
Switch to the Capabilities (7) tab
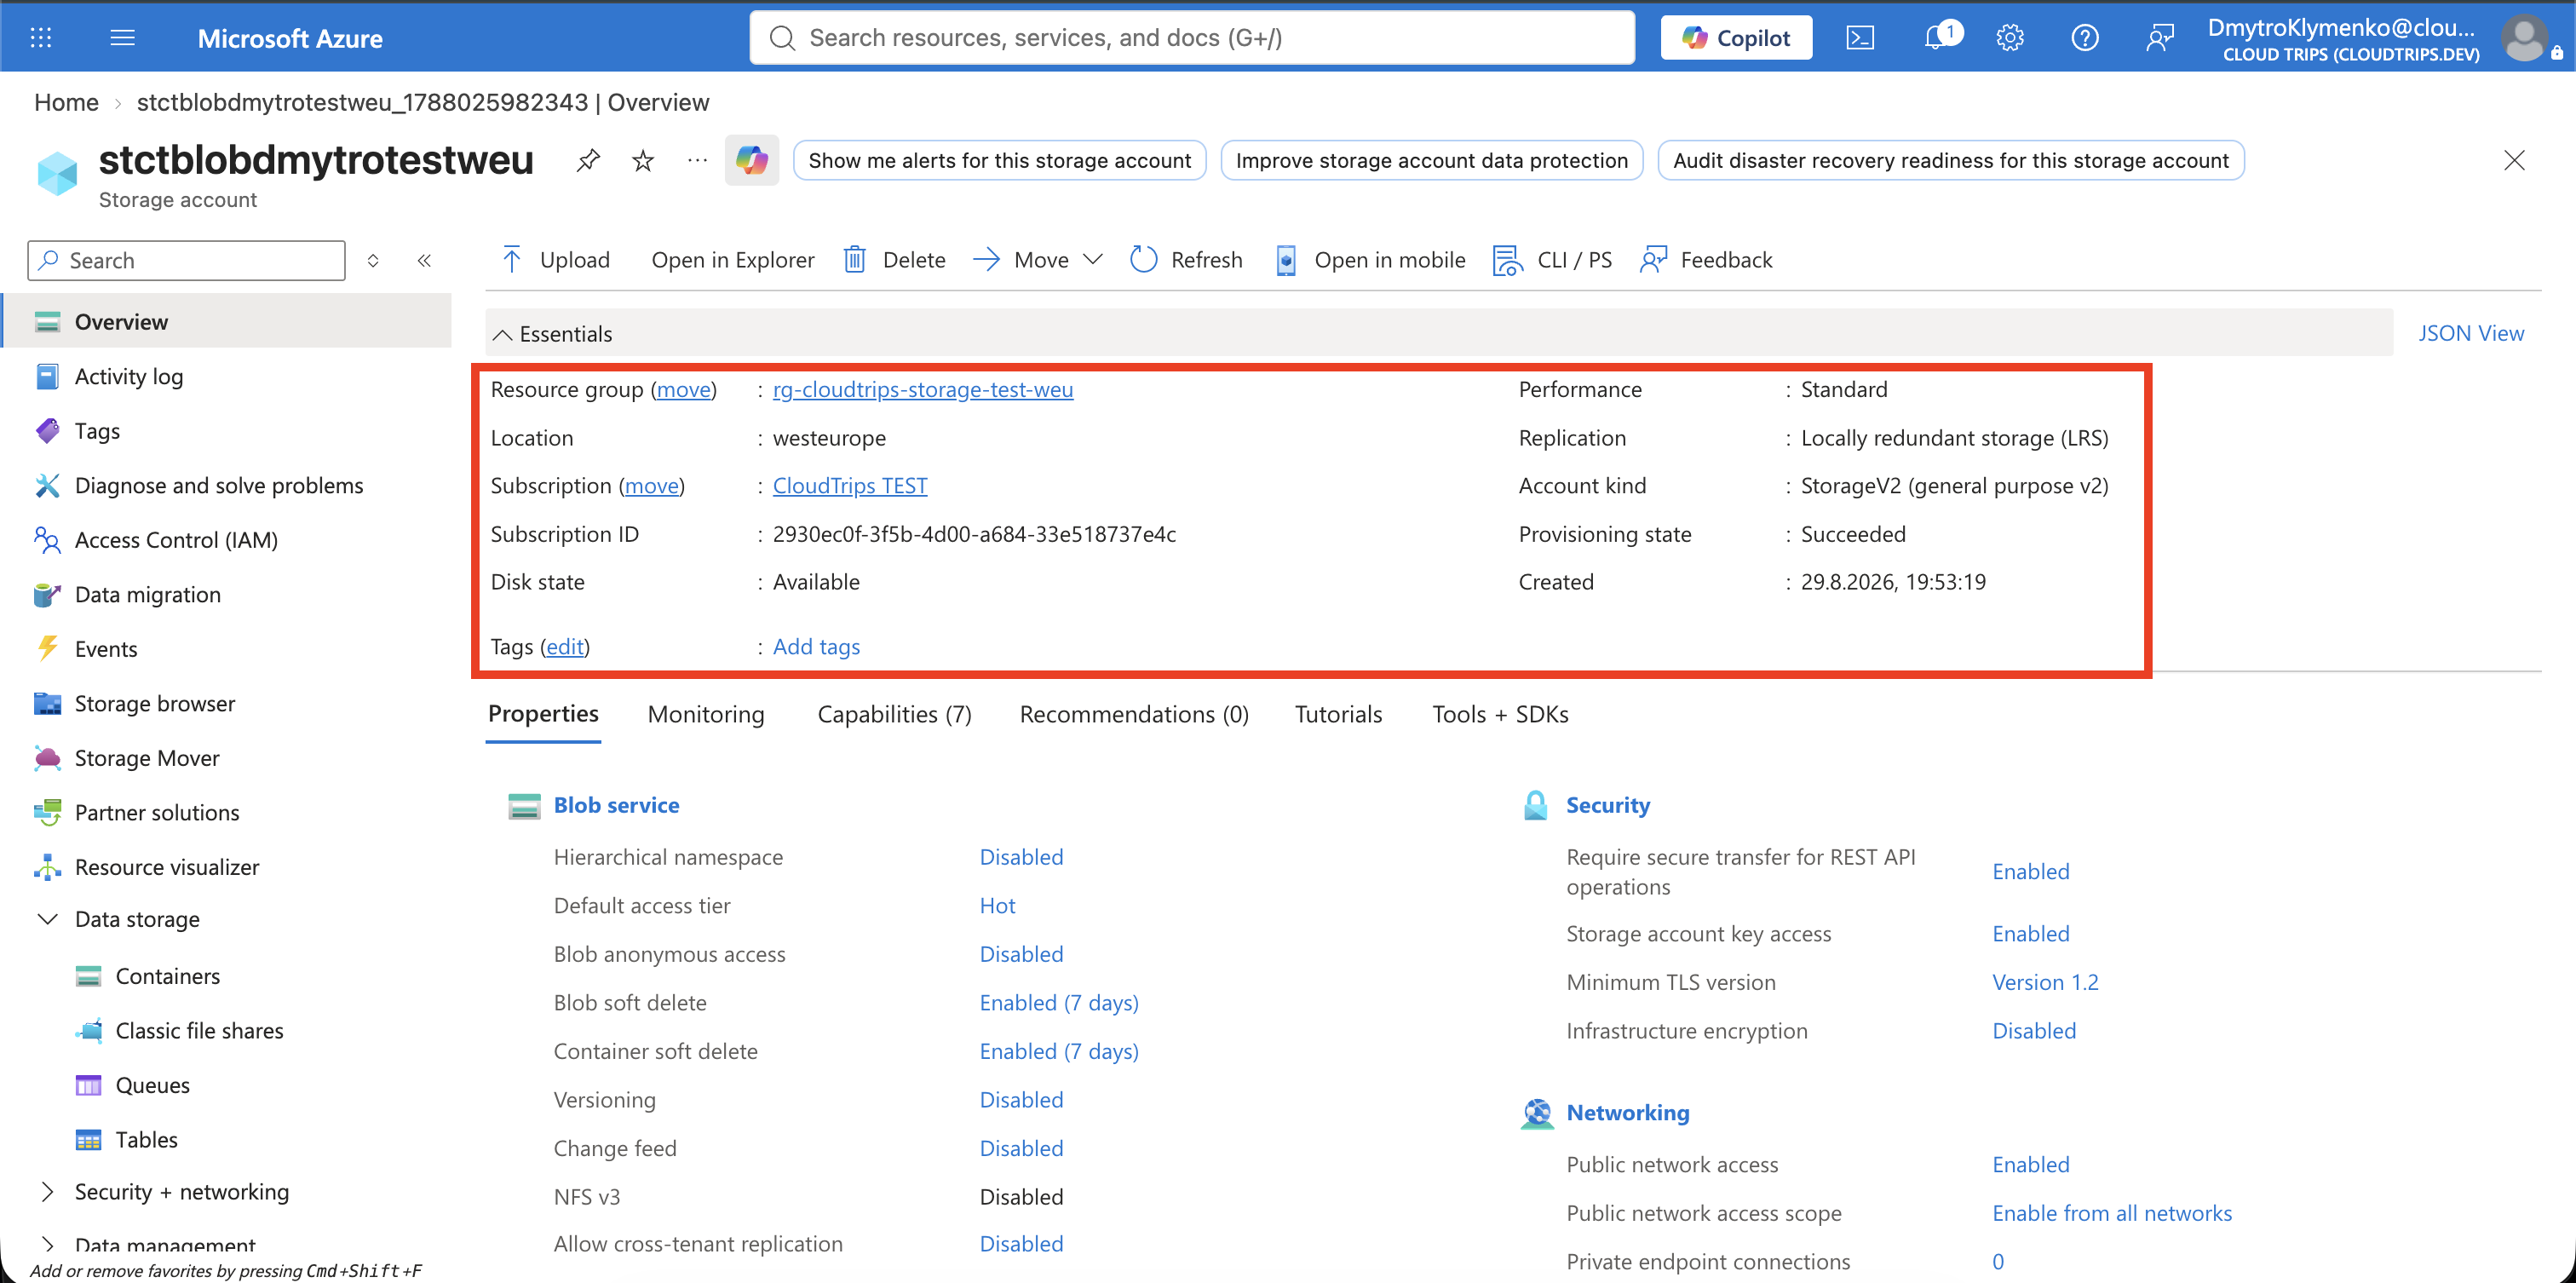[894, 714]
